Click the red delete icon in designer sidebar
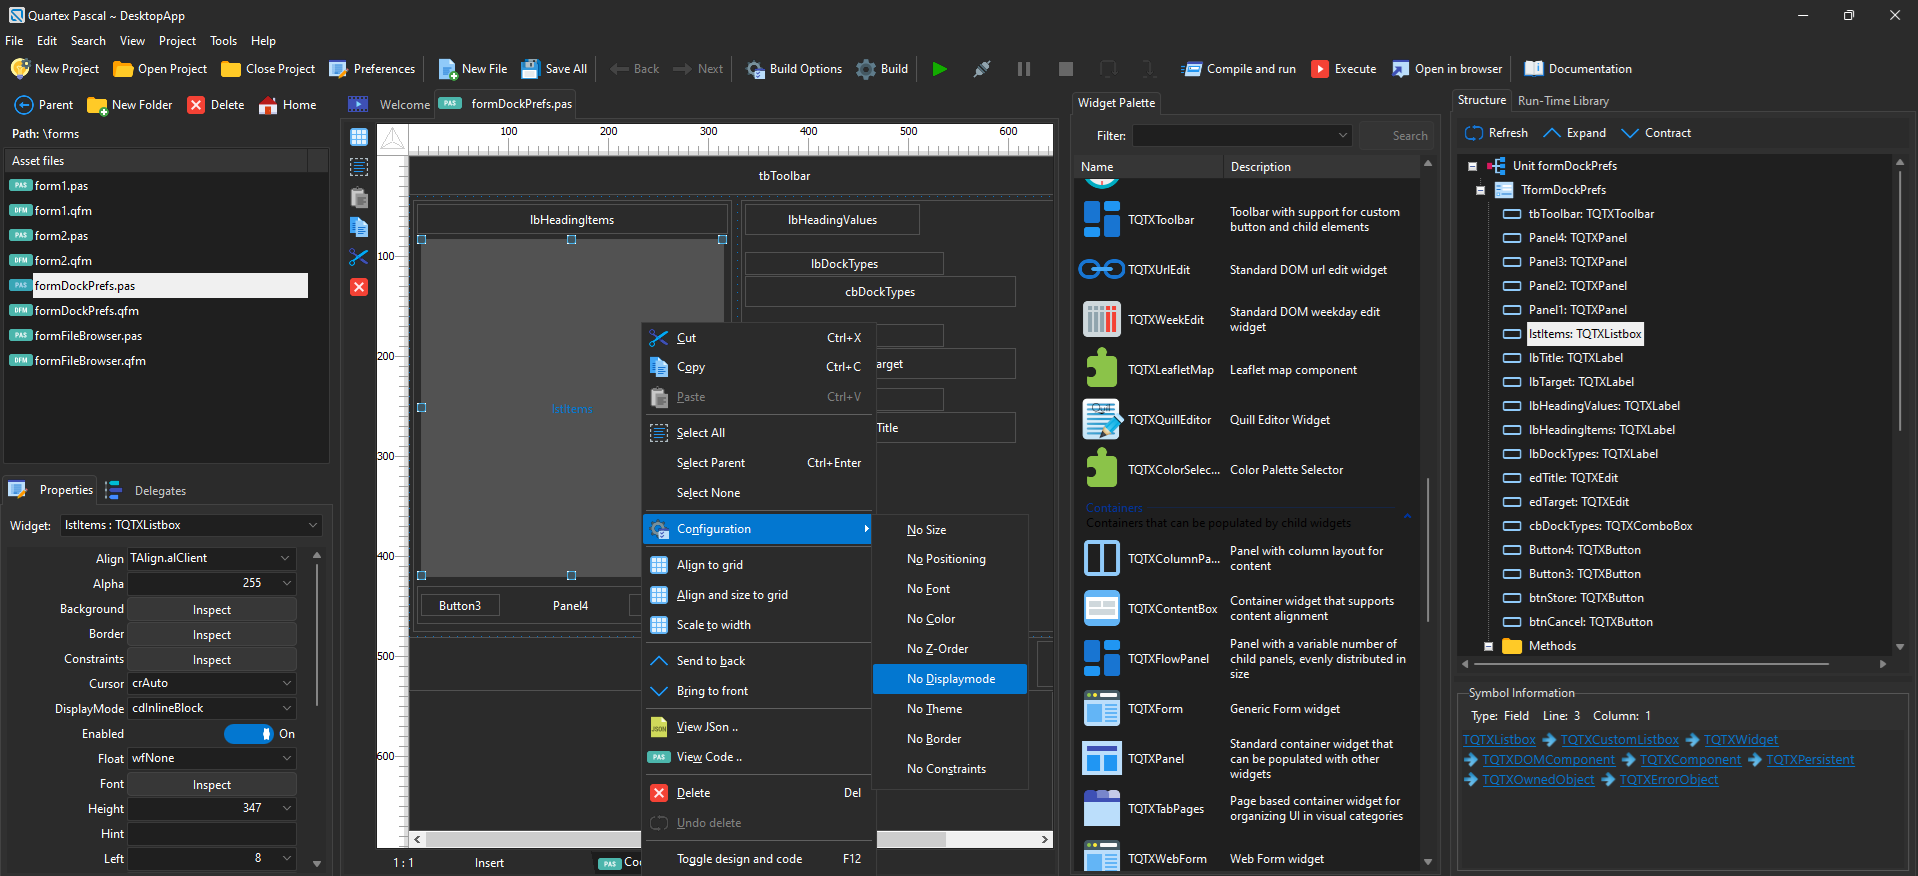 [359, 287]
